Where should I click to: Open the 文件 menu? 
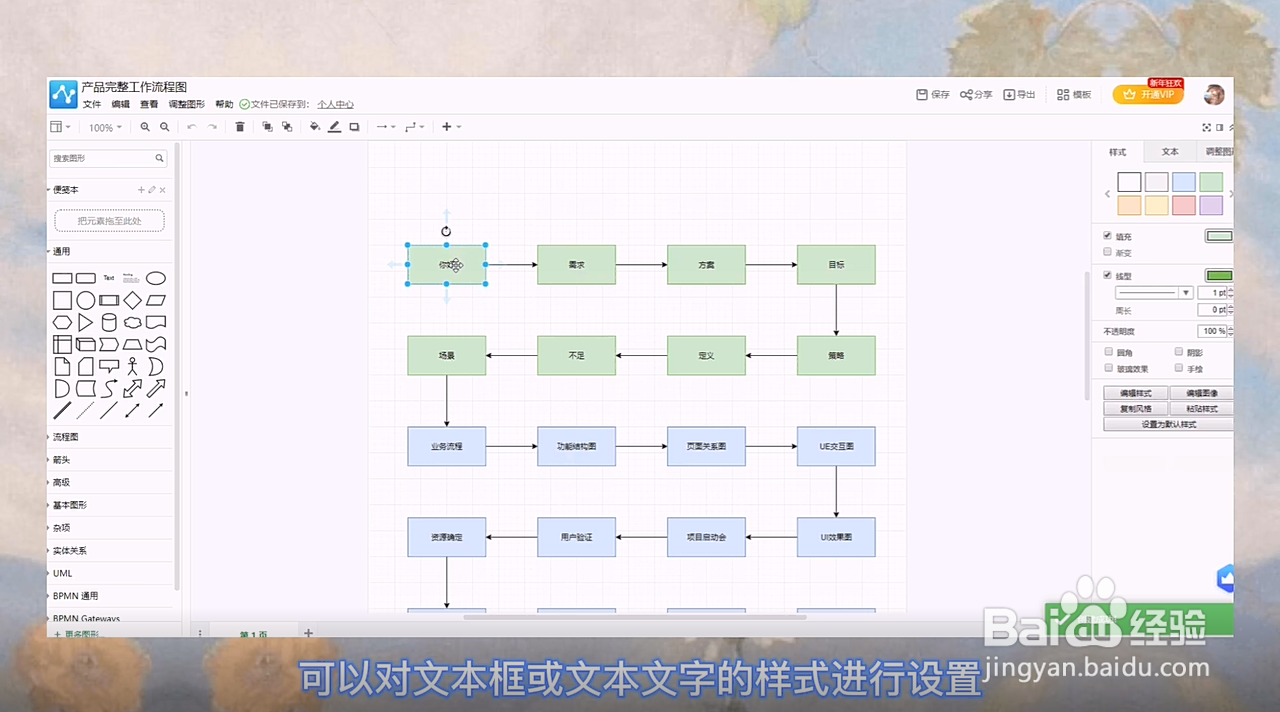click(91, 104)
